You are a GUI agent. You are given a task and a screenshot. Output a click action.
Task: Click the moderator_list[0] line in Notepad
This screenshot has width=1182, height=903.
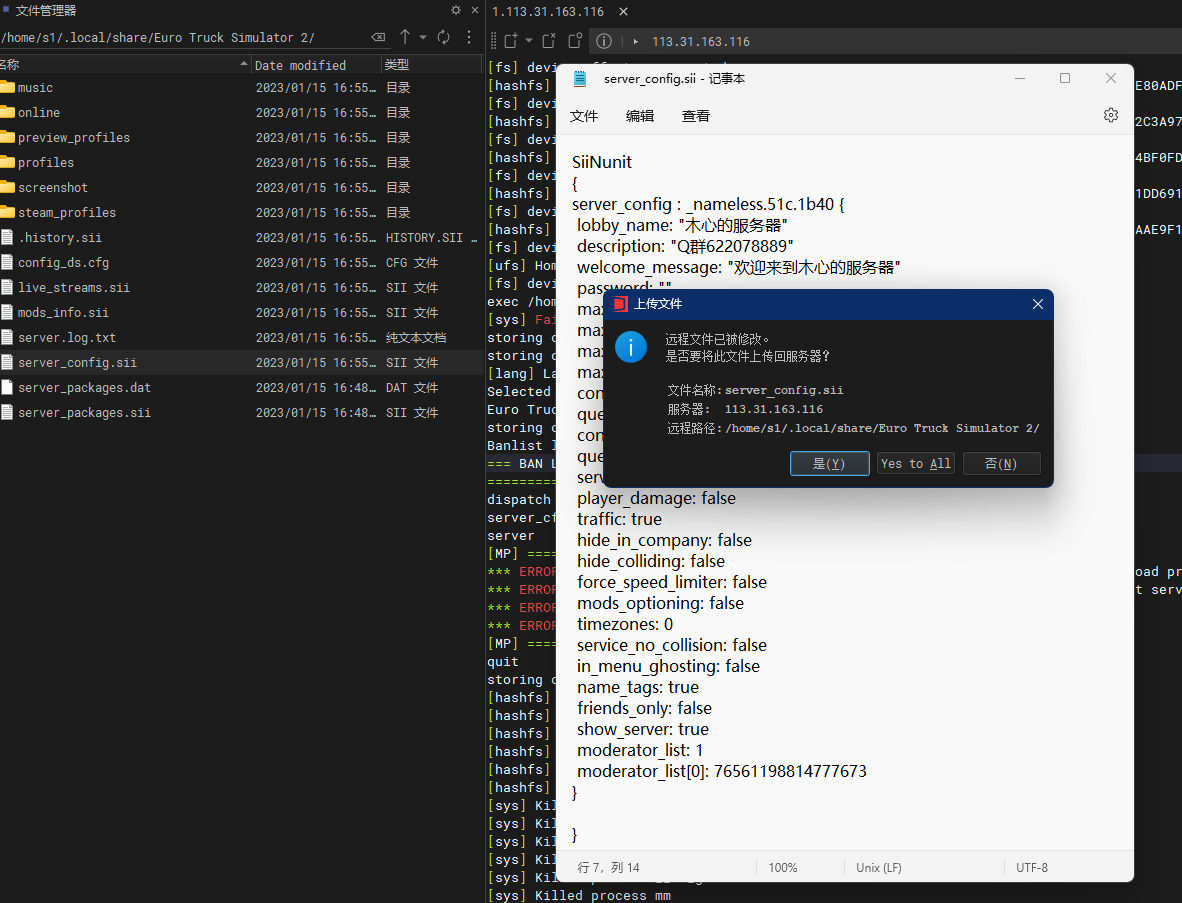coord(721,771)
